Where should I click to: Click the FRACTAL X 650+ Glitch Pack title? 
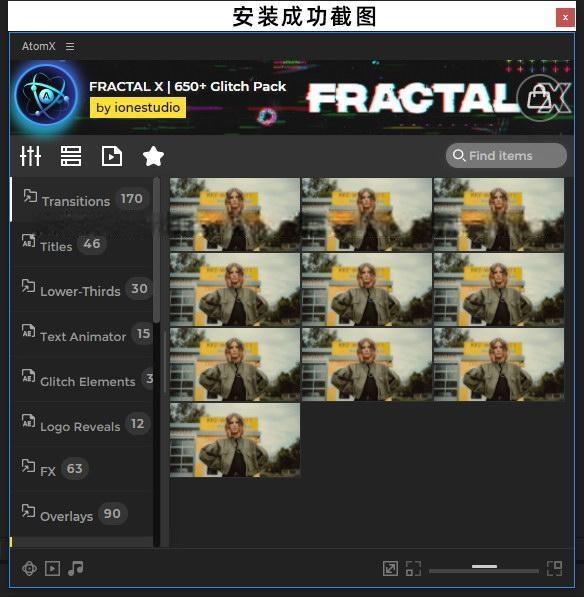pyautogui.click(x=187, y=86)
